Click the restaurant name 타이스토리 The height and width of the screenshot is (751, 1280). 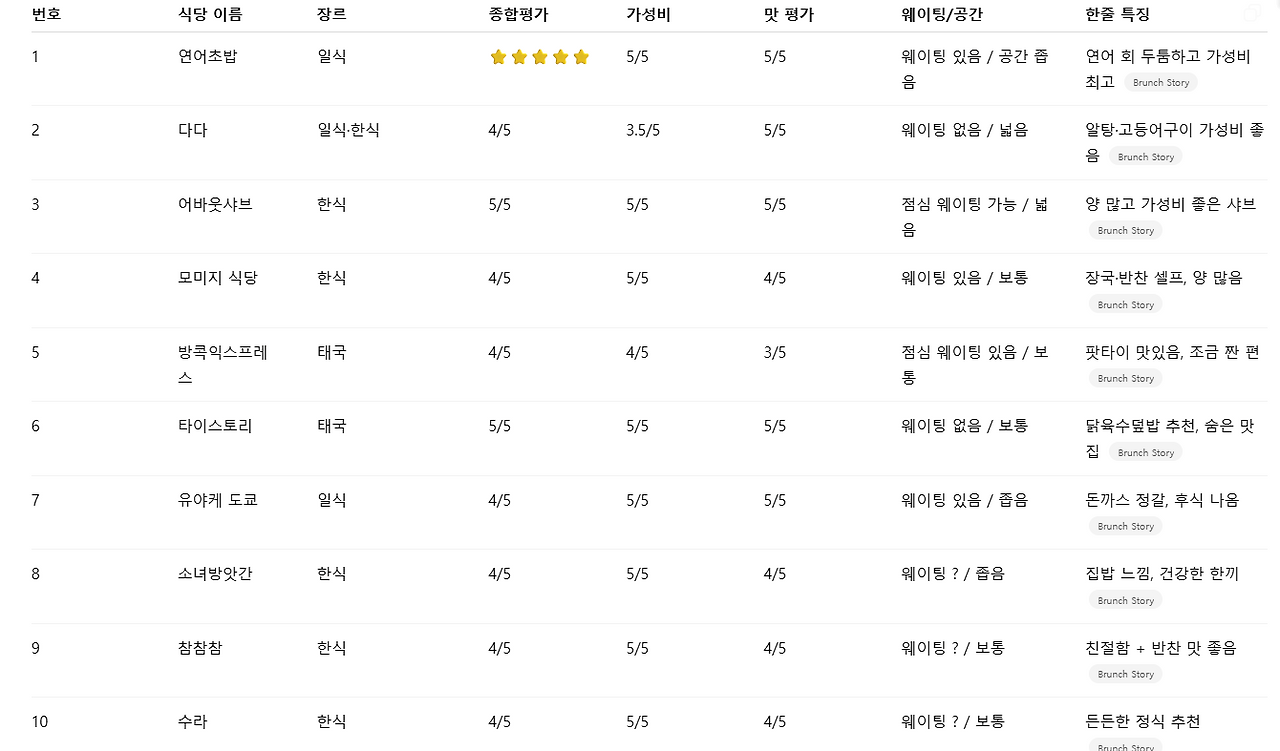click(215, 426)
